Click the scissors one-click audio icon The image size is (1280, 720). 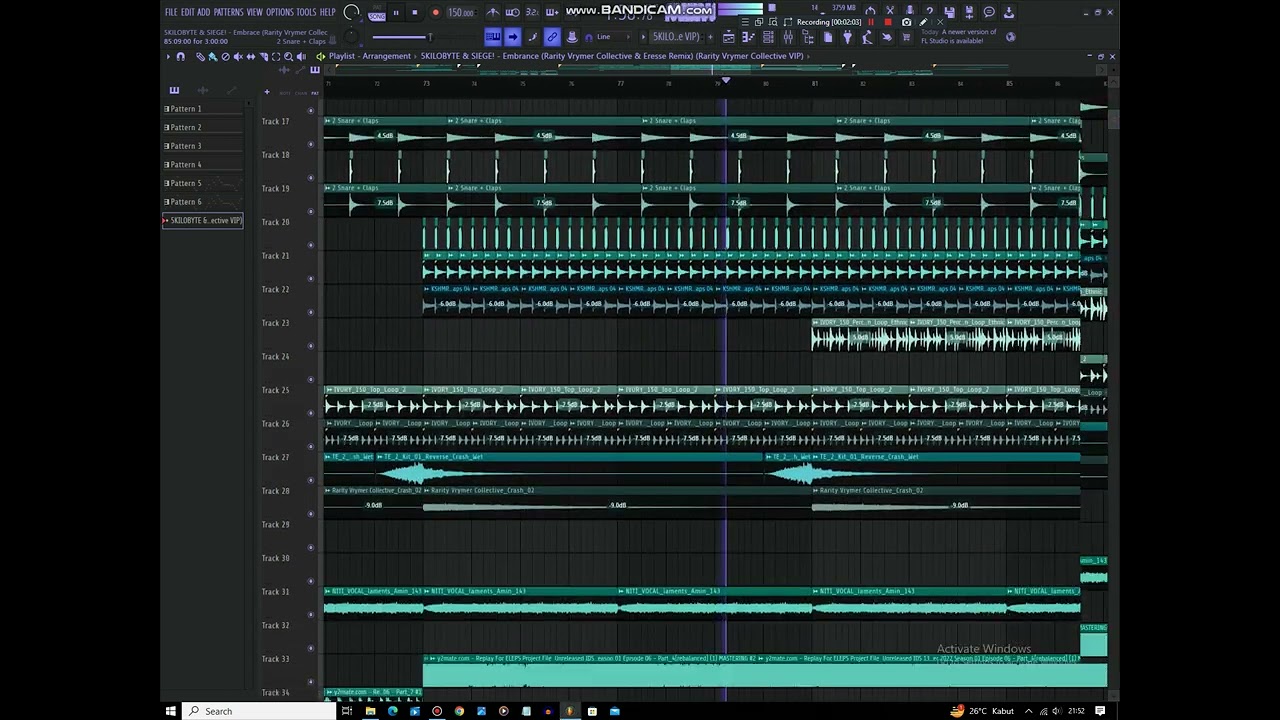tap(890, 12)
